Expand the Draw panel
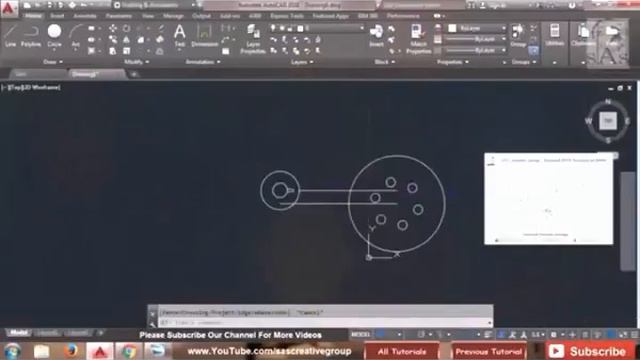Screen dimensions: 640x360 tap(53, 62)
